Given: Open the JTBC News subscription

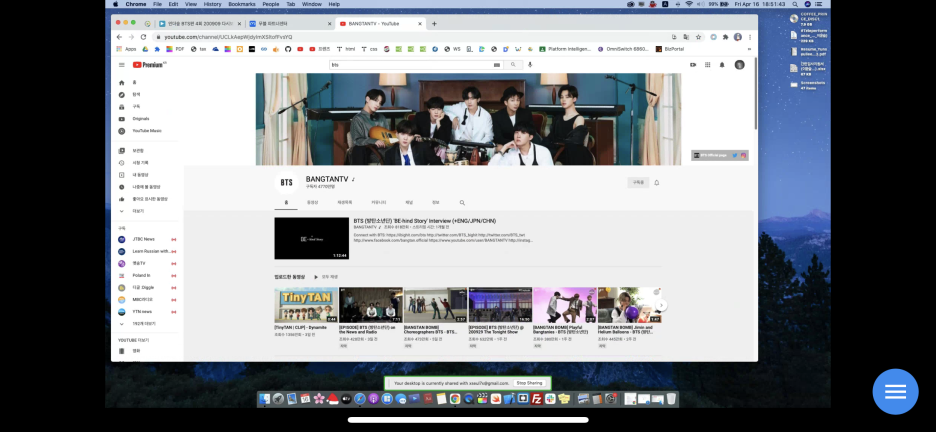Looking at the screenshot, I should tap(143, 239).
